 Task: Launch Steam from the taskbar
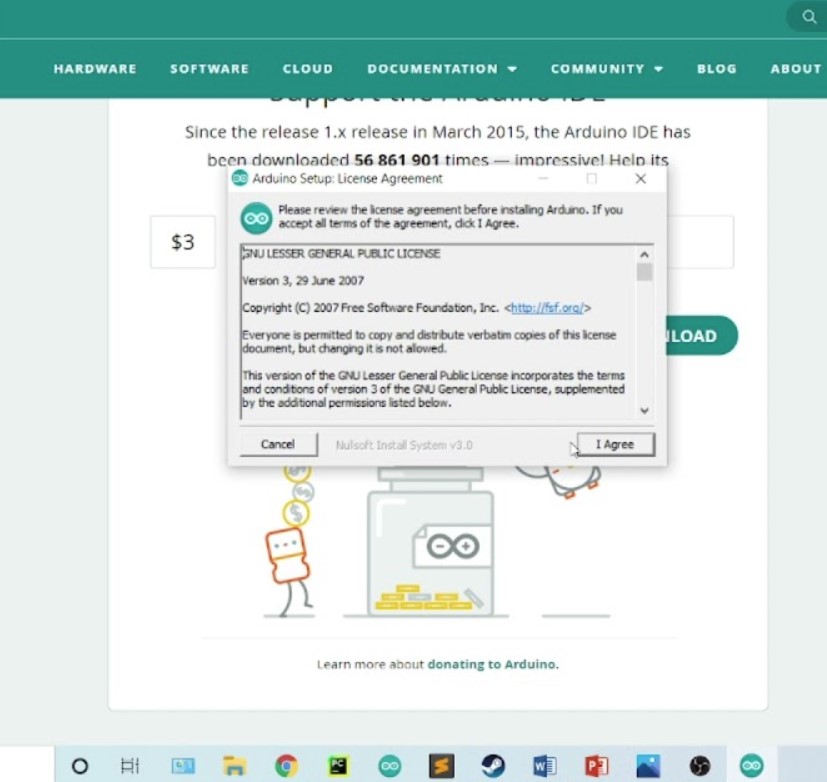pos(493,766)
